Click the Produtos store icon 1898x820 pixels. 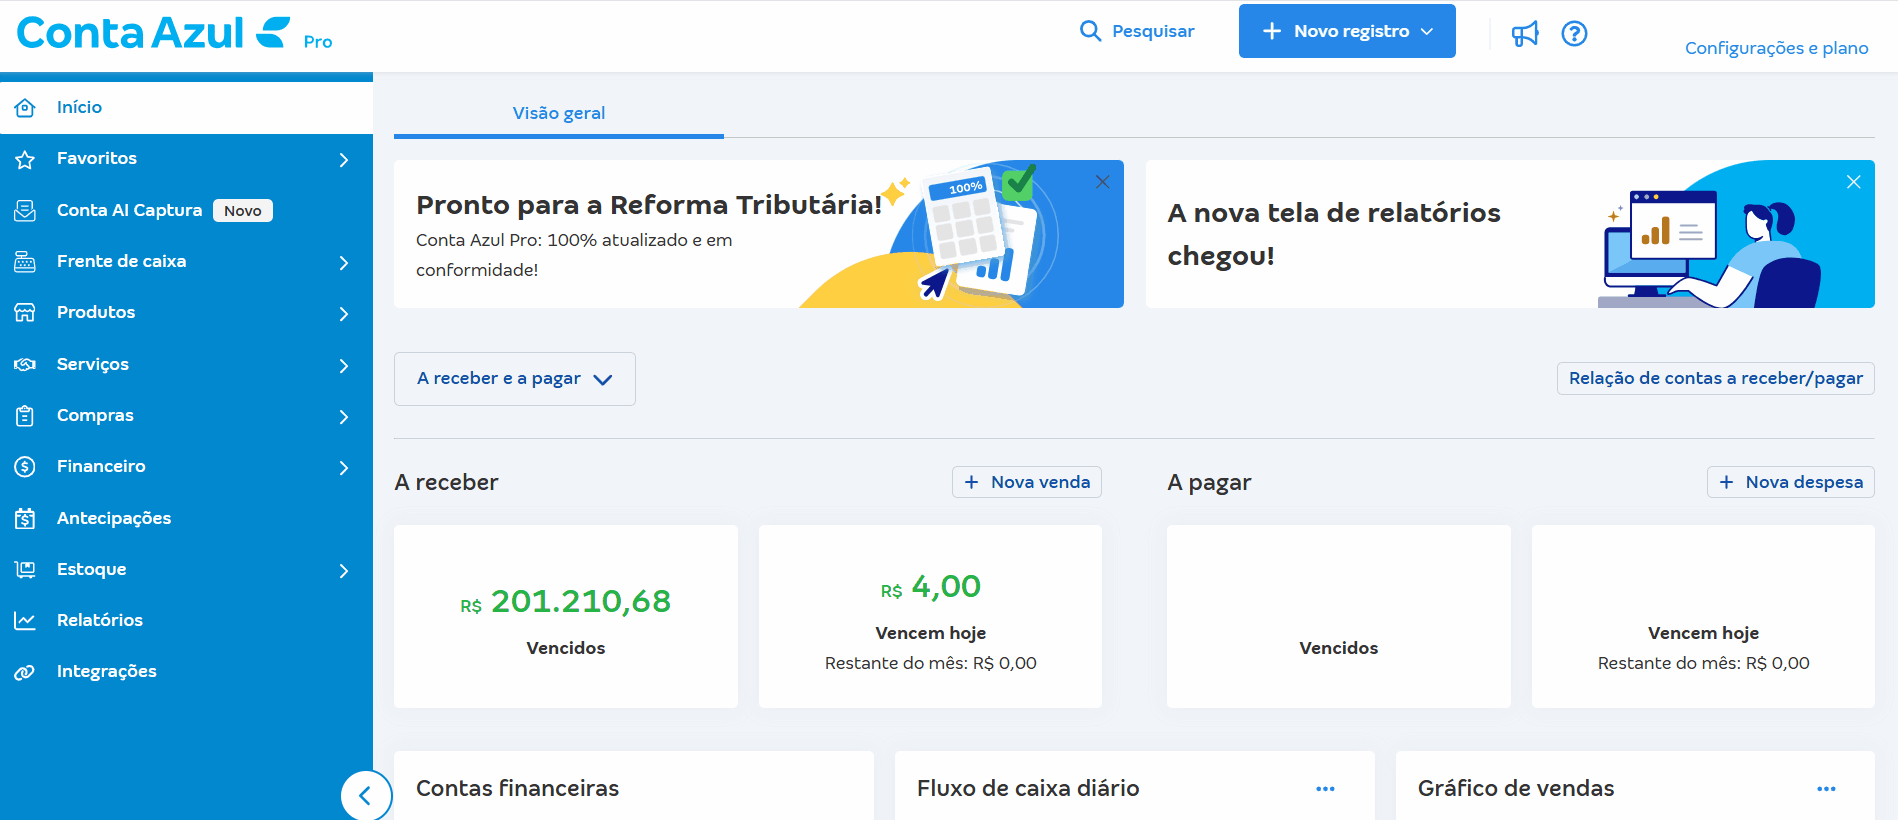tap(25, 313)
